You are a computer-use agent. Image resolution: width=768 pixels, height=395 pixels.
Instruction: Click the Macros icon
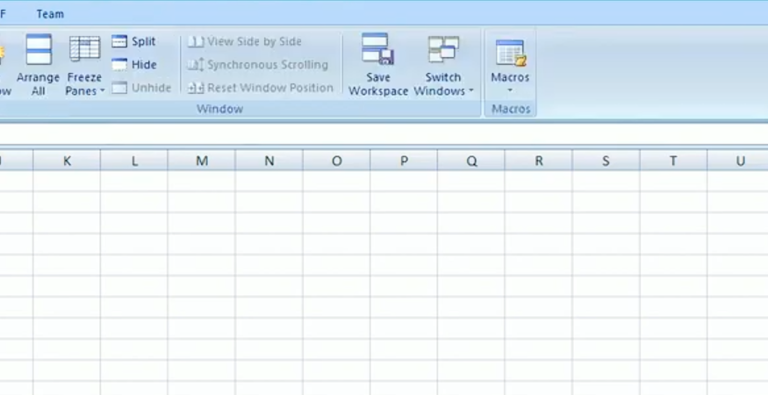pos(510,52)
